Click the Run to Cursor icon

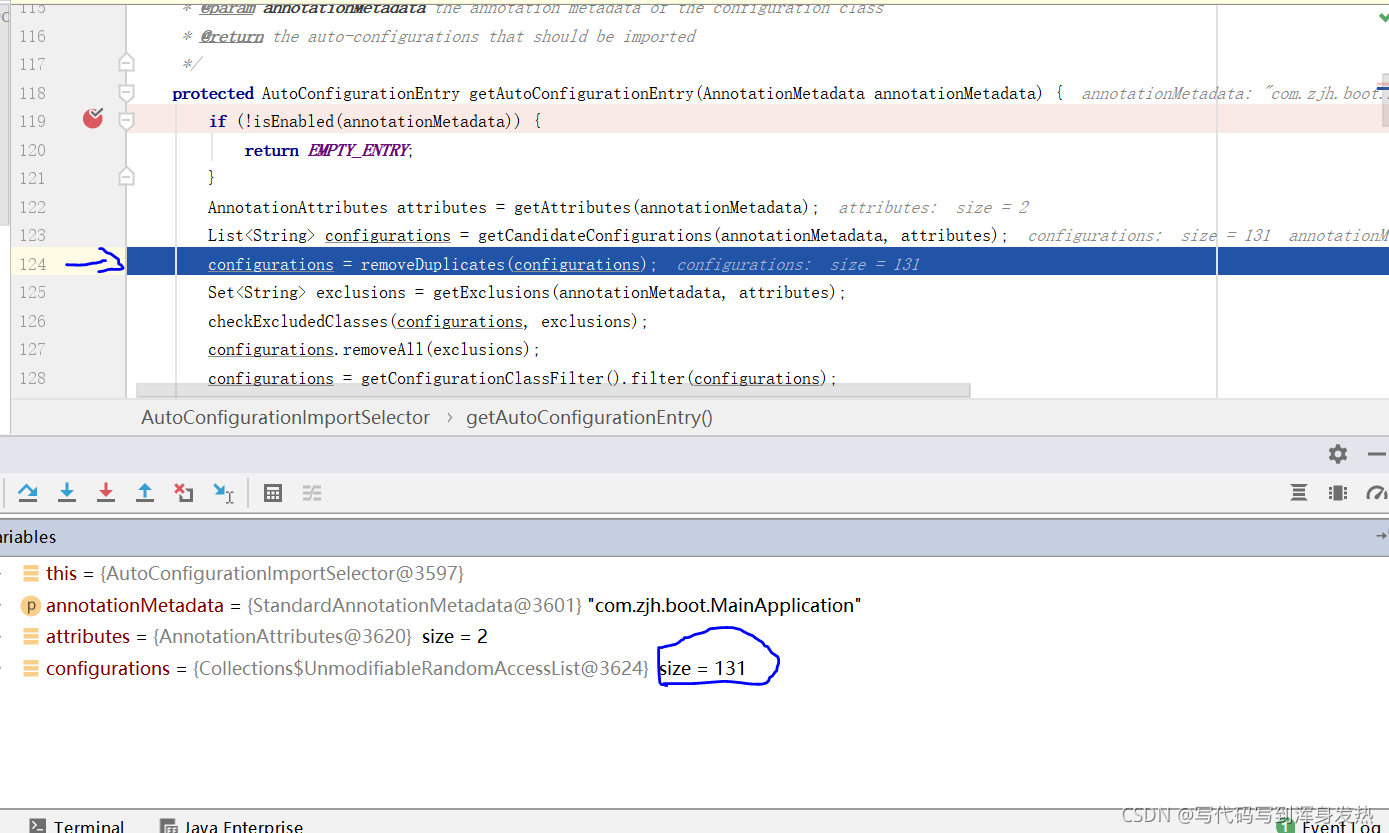click(223, 492)
